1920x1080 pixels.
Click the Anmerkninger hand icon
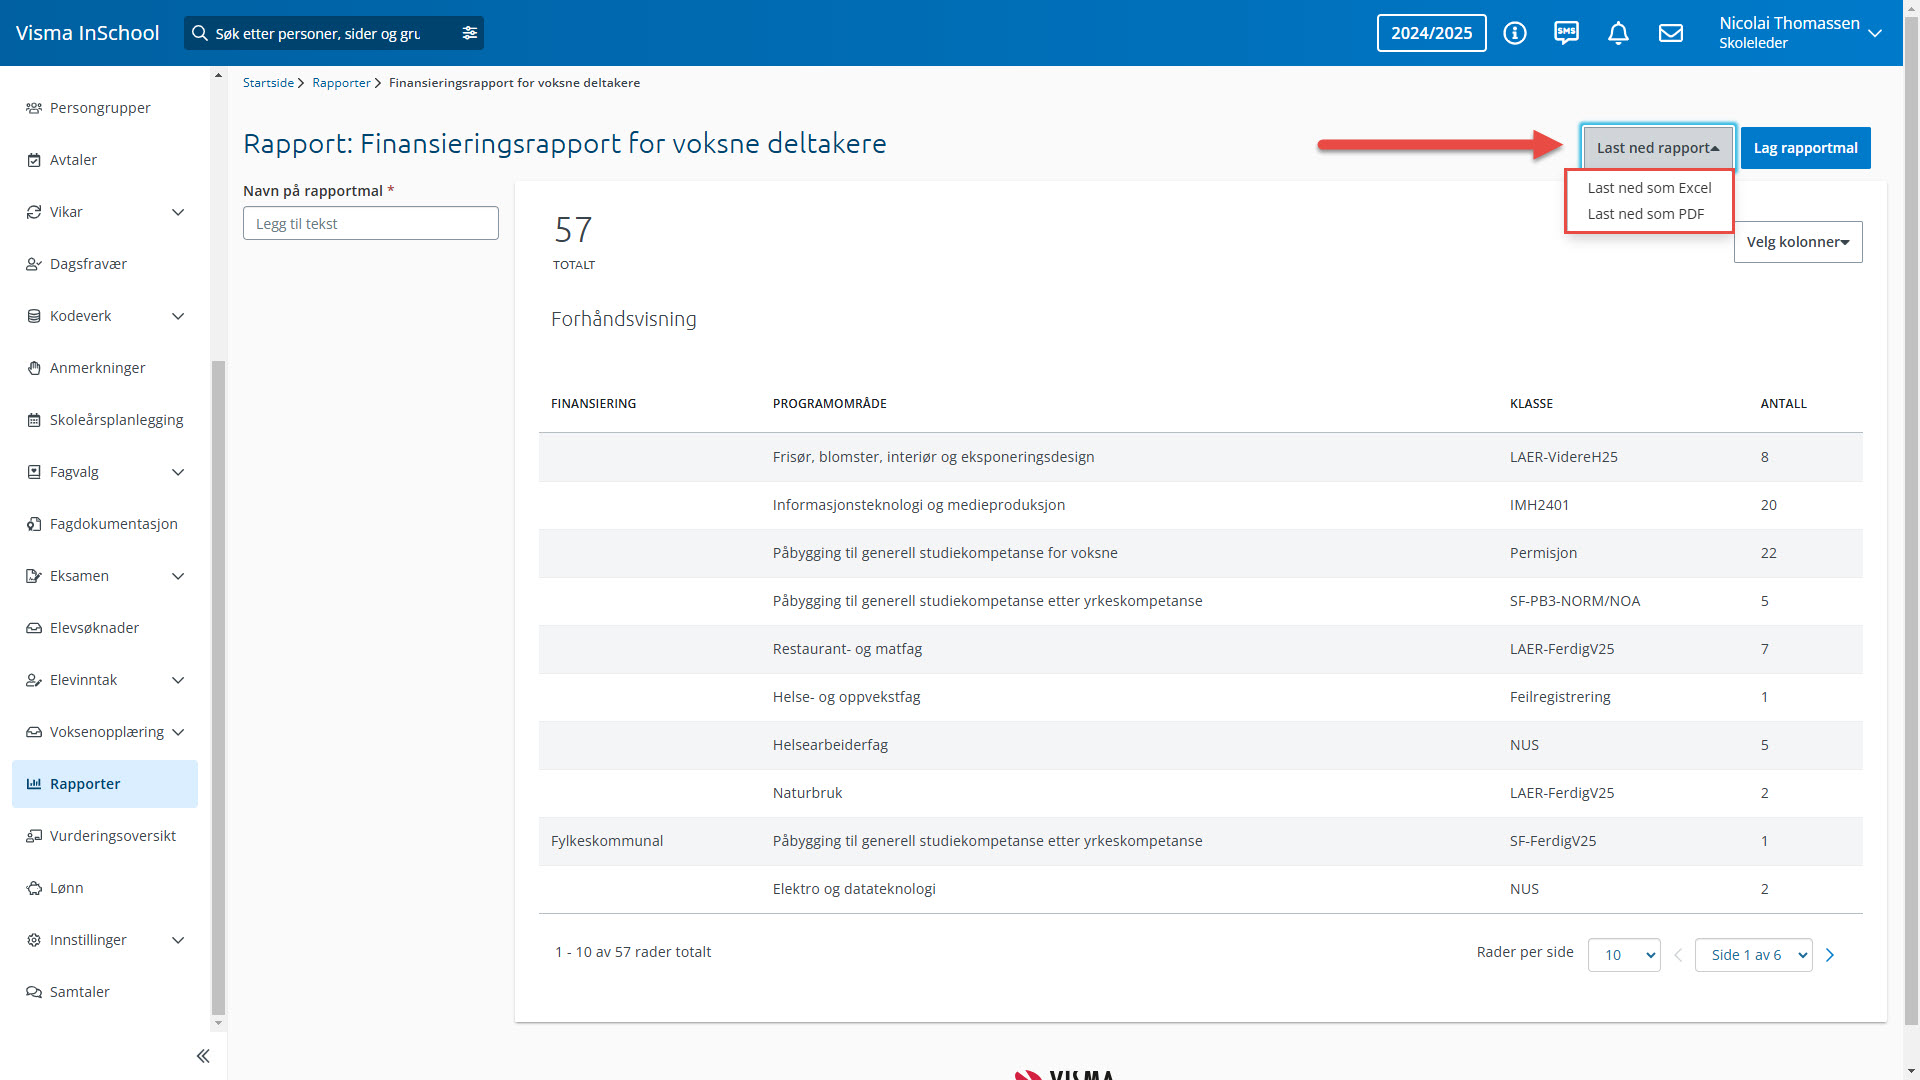(34, 368)
